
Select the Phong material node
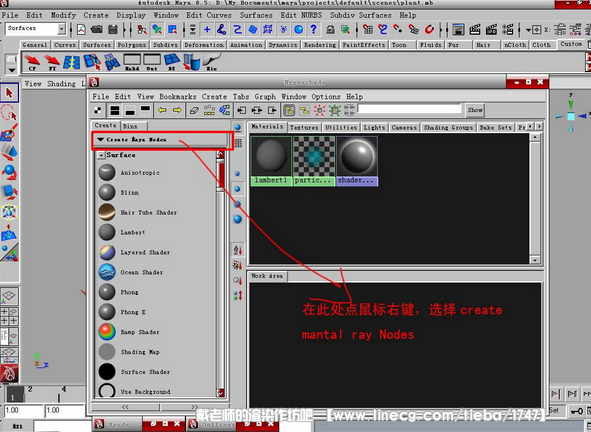point(119,292)
